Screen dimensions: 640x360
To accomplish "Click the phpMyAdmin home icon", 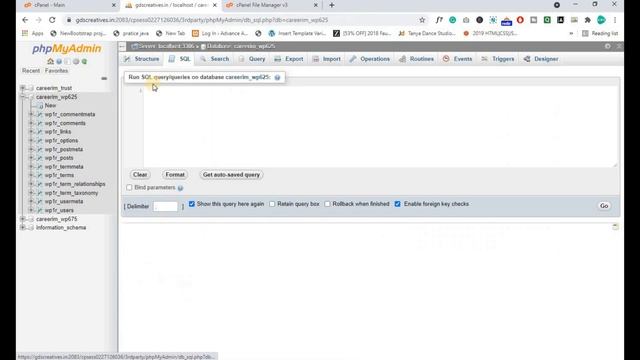I will coord(51,61).
